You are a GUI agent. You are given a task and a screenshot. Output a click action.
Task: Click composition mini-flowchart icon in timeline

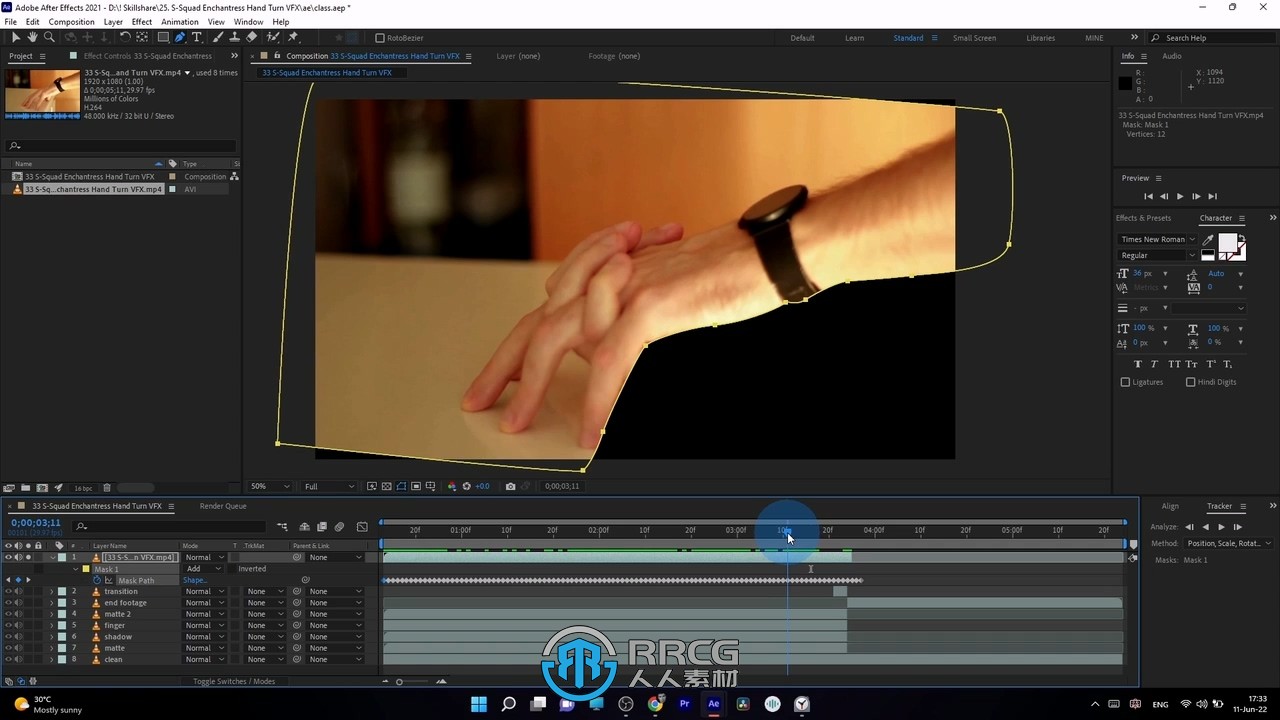(x=283, y=526)
